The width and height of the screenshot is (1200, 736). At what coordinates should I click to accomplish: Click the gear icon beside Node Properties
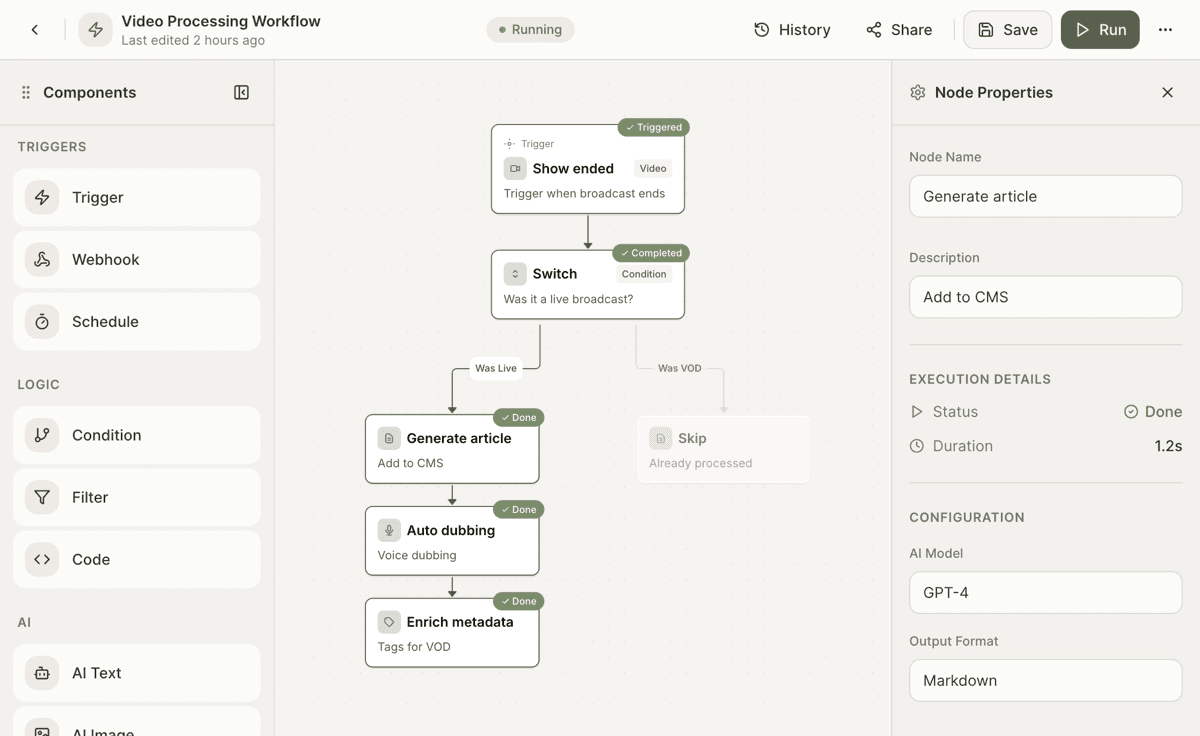[x=917, y=92]
